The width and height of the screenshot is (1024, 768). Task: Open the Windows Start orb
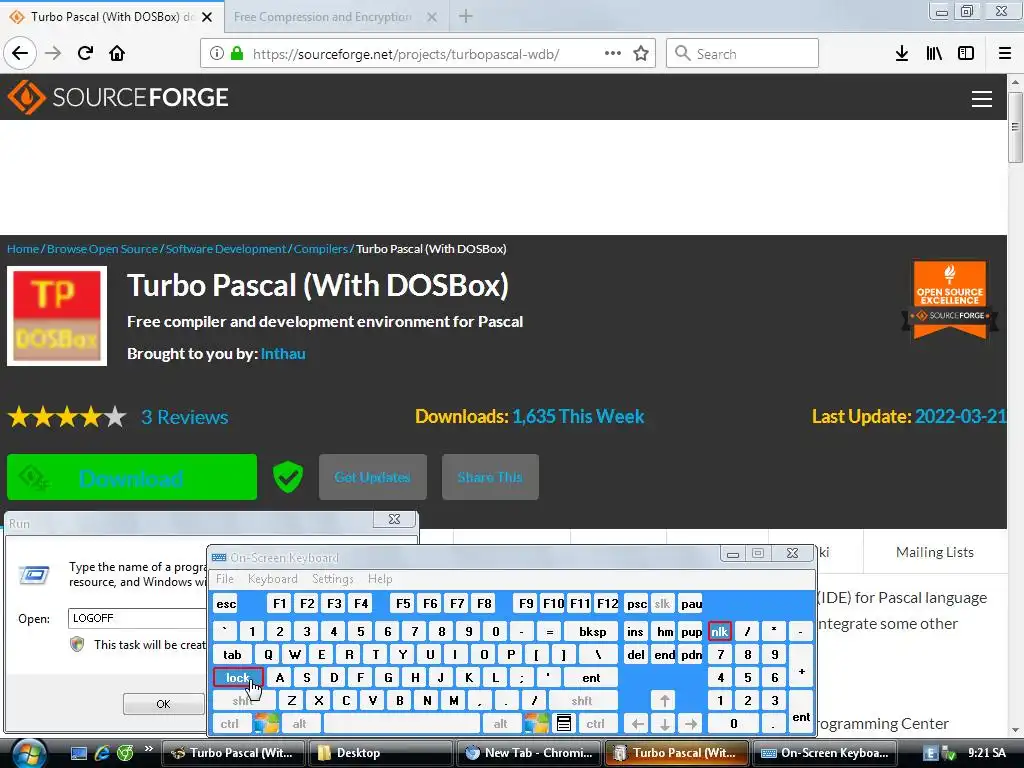pos(28,753)
